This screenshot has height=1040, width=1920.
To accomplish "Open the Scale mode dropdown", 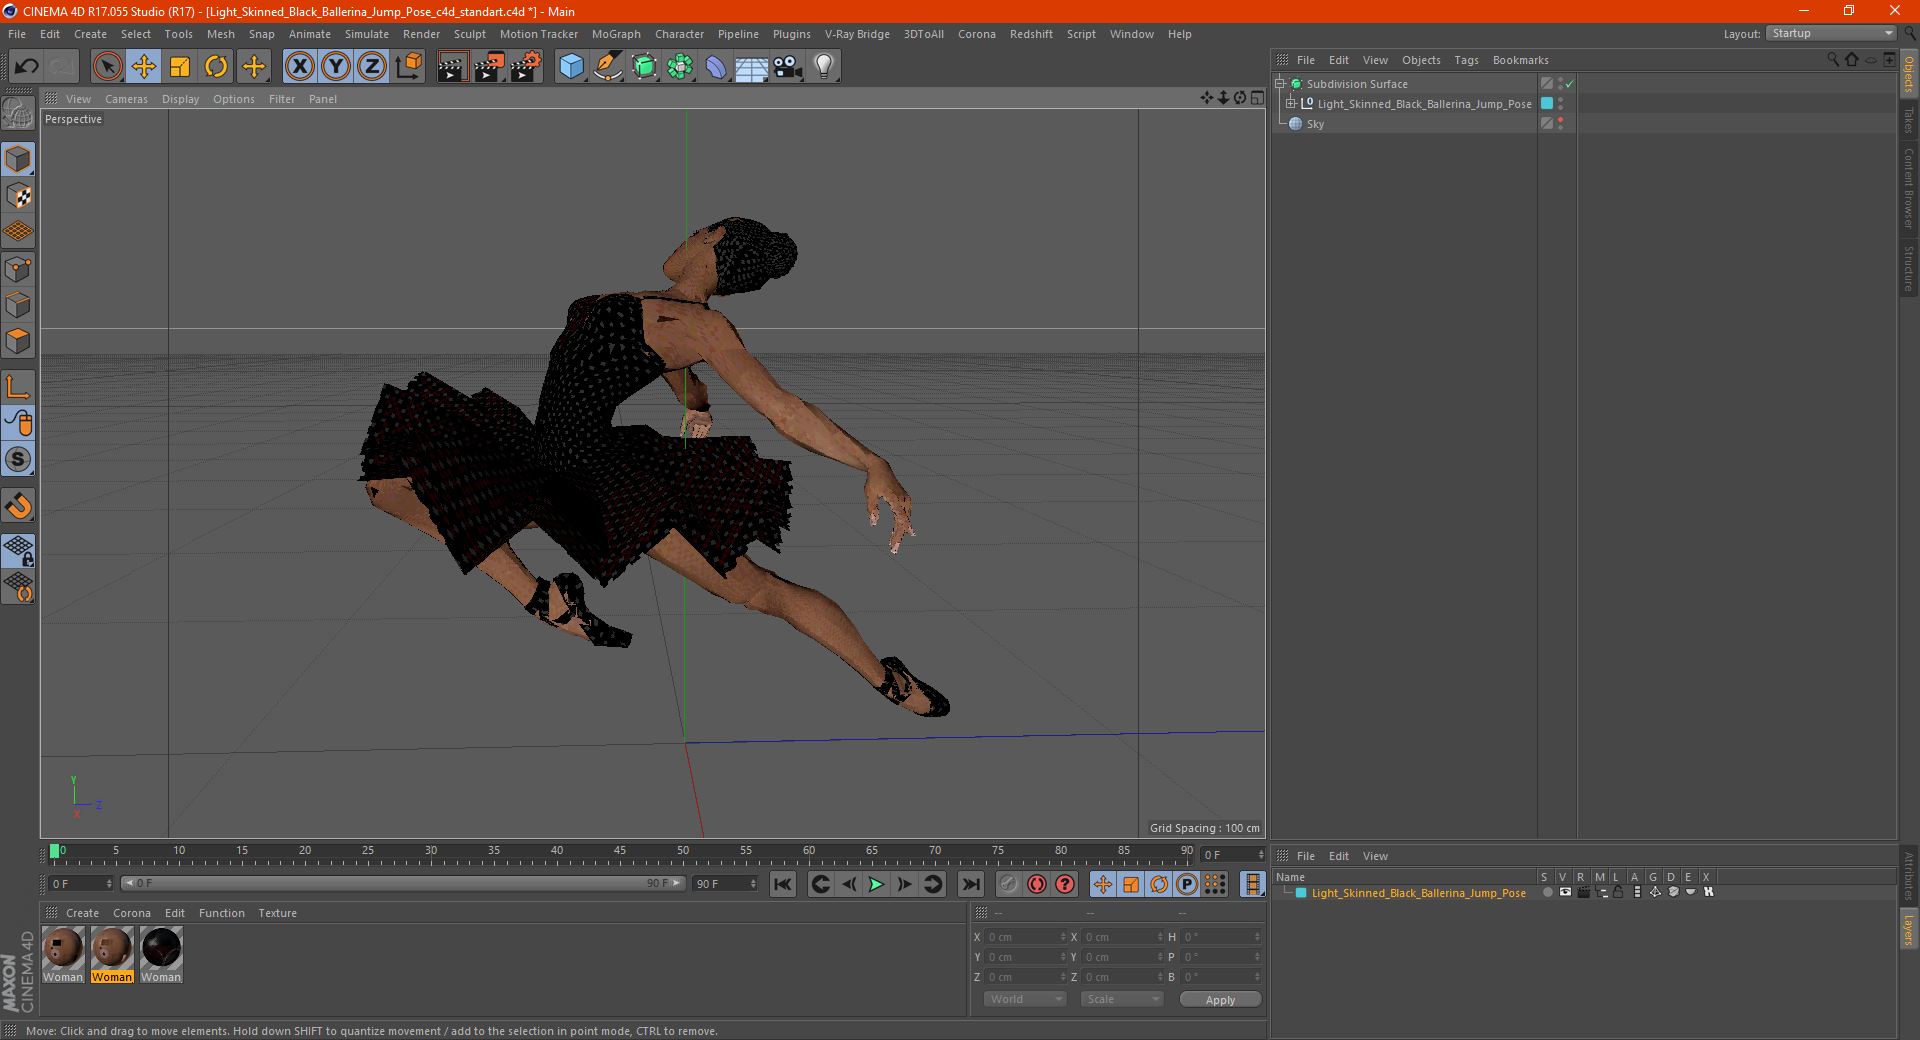I will 1122,999.
